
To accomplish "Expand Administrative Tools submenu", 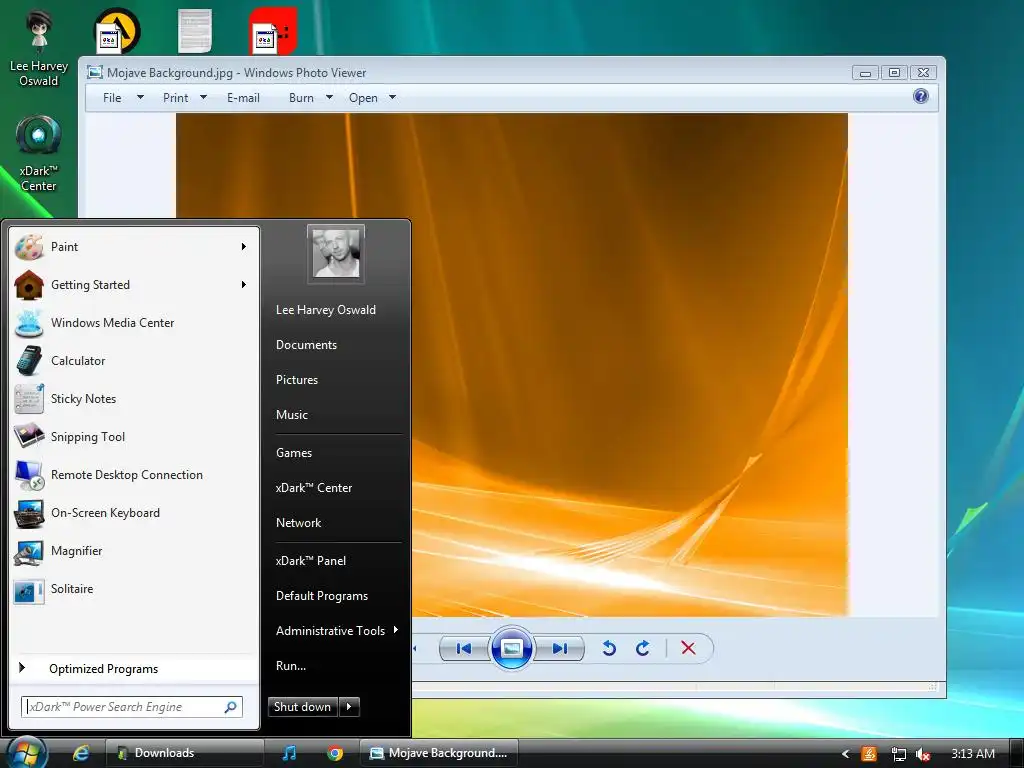I will pyautogui.click(x=337, y=631).
